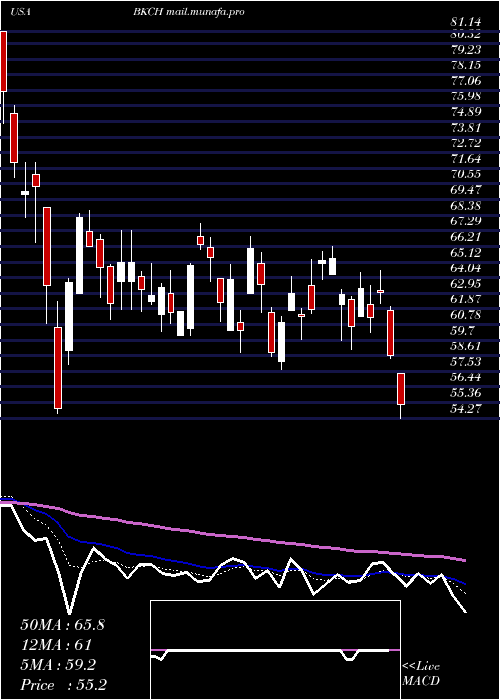Viewport: 500px width, 700px height.
Task: Click the price label 77.06
Action: click(x=467, y=81)
